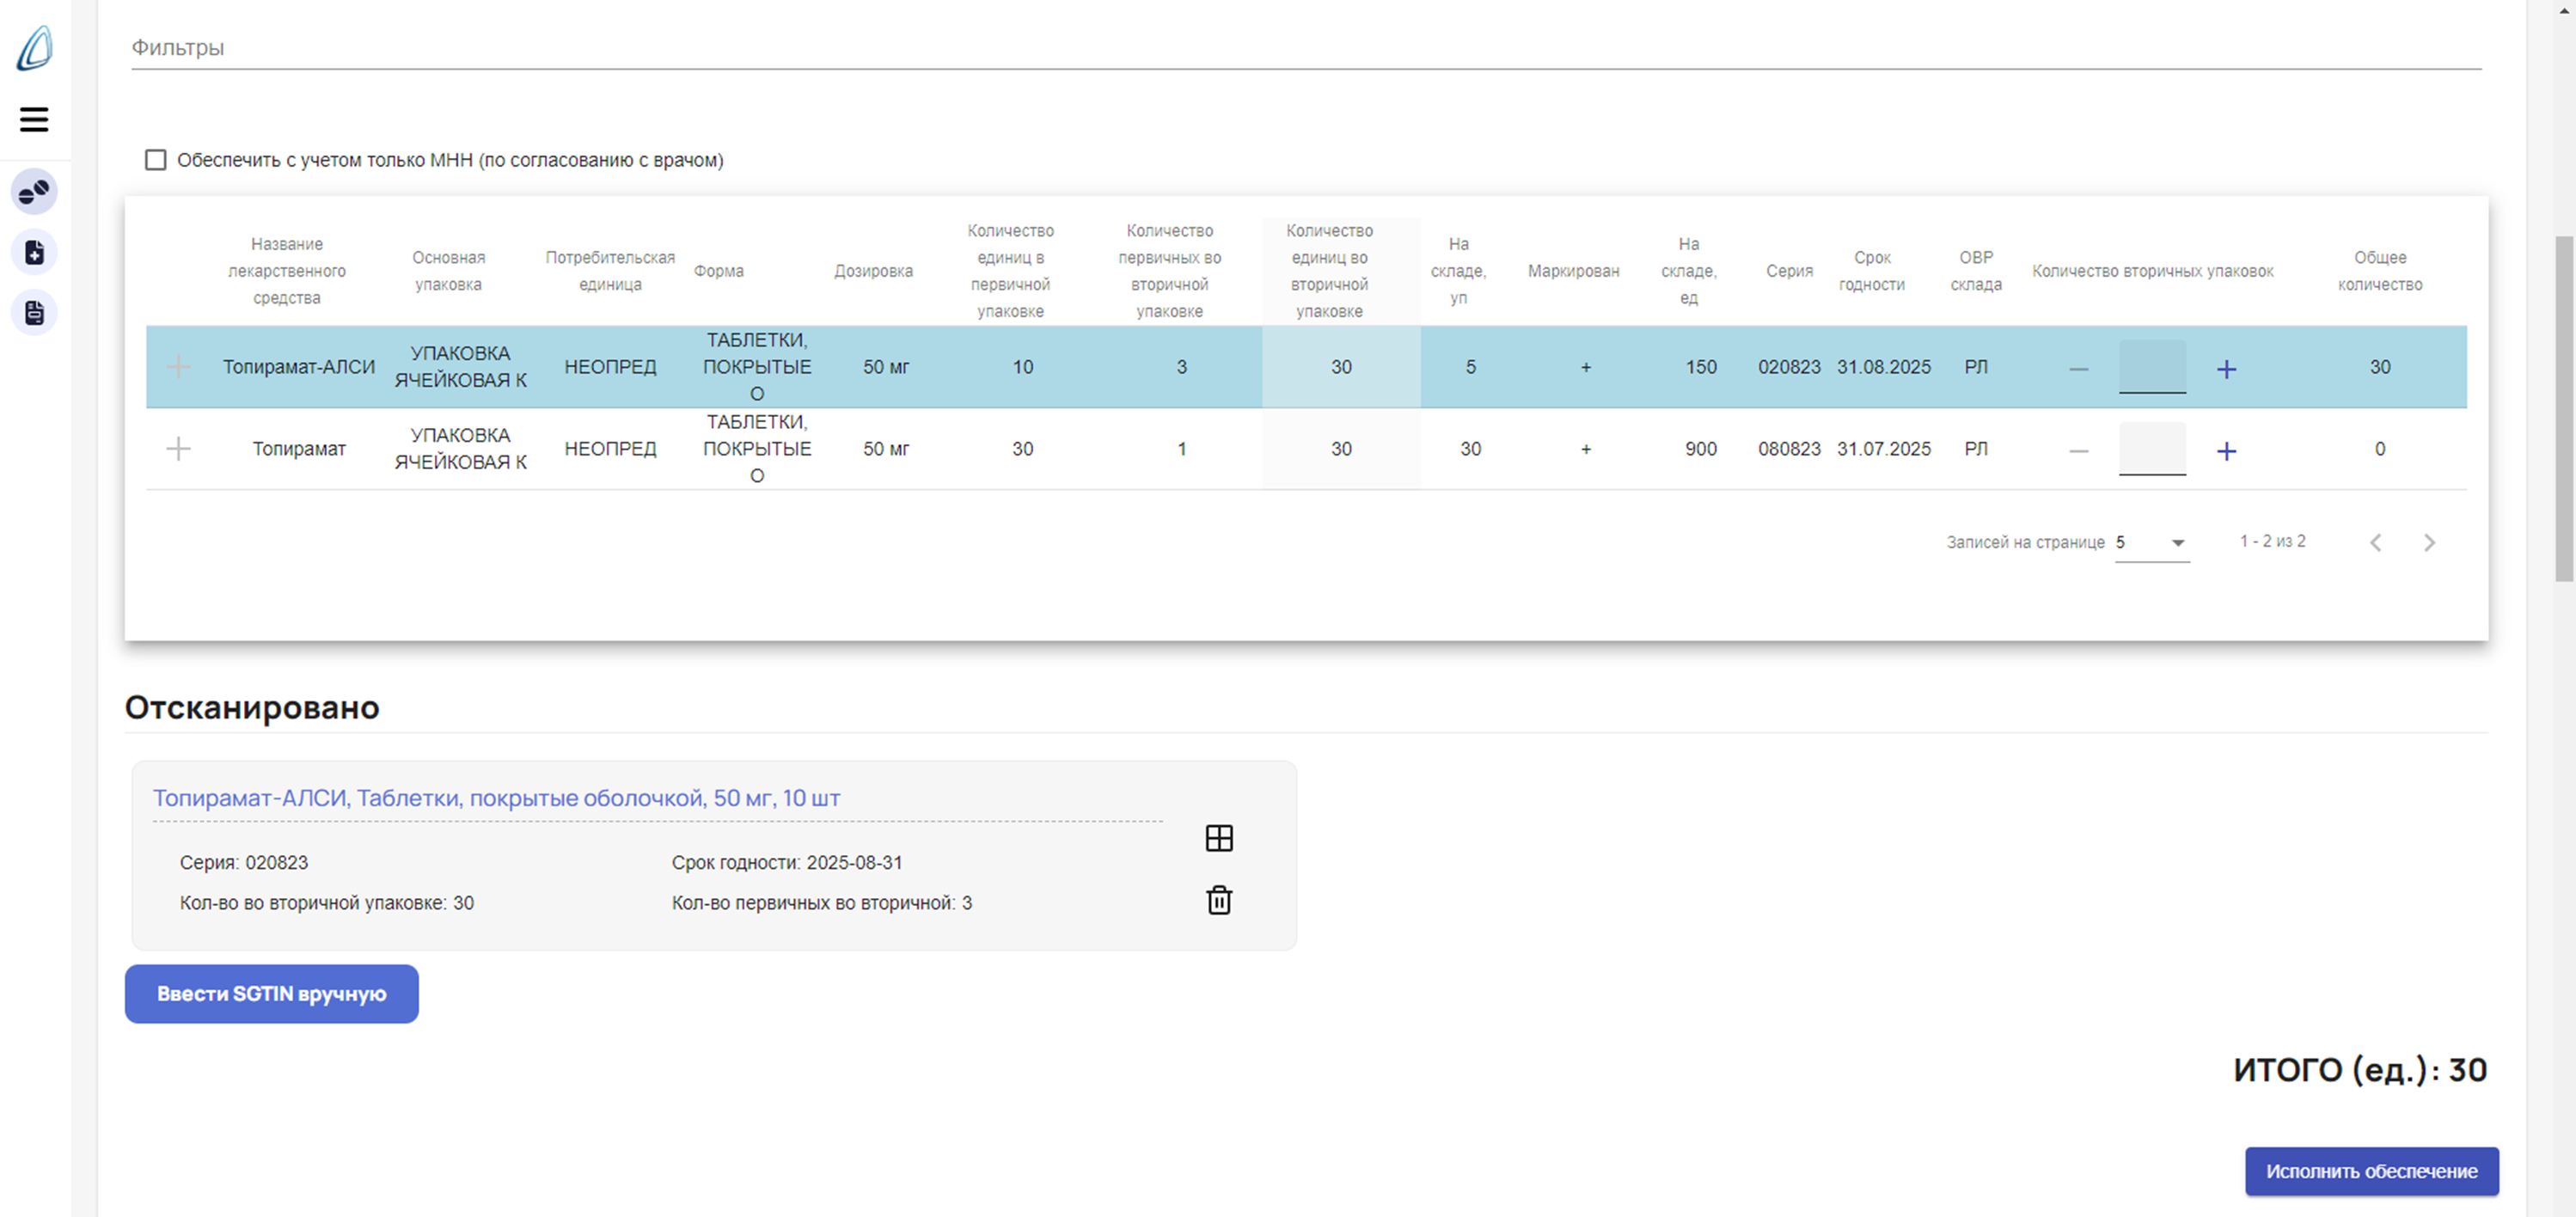Decrease secondary packages for Топирамат-АЛСИ
This screenshot has height=1217, width=2576.
point(2078,369)
